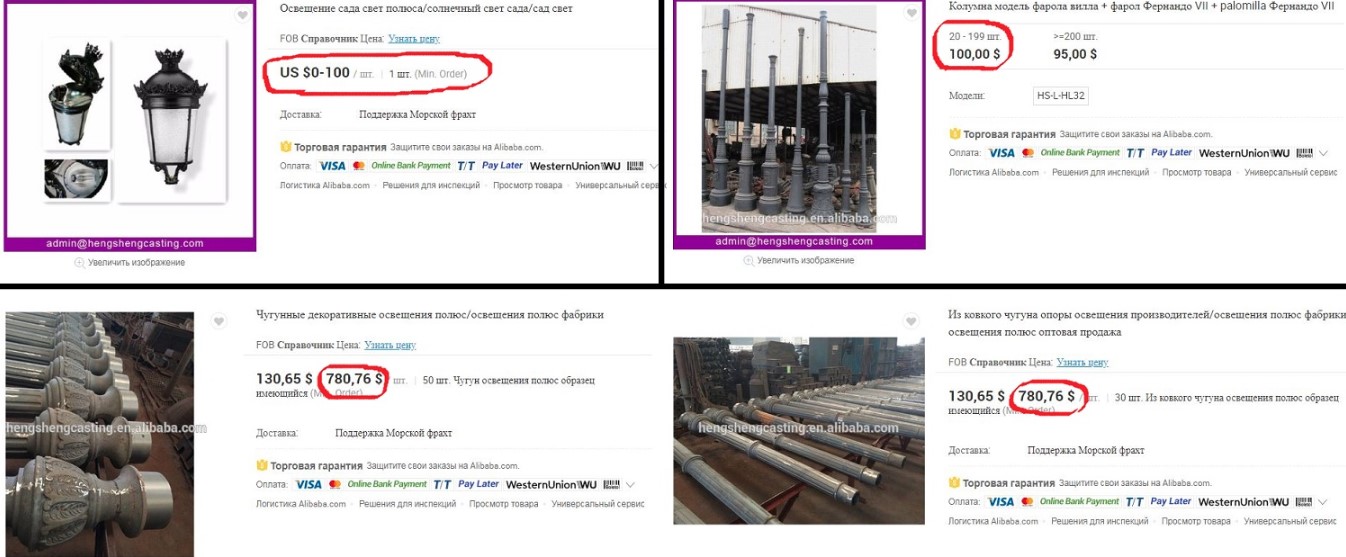This screenshot has width=1346, height=557.
Task: Click magnifier icon under the column posts photo
Action: click(748, 260)
